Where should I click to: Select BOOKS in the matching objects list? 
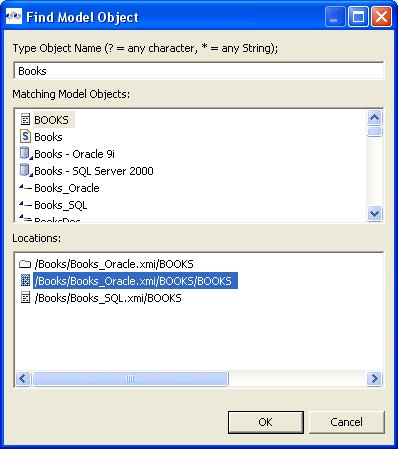(x=51, y=120)
